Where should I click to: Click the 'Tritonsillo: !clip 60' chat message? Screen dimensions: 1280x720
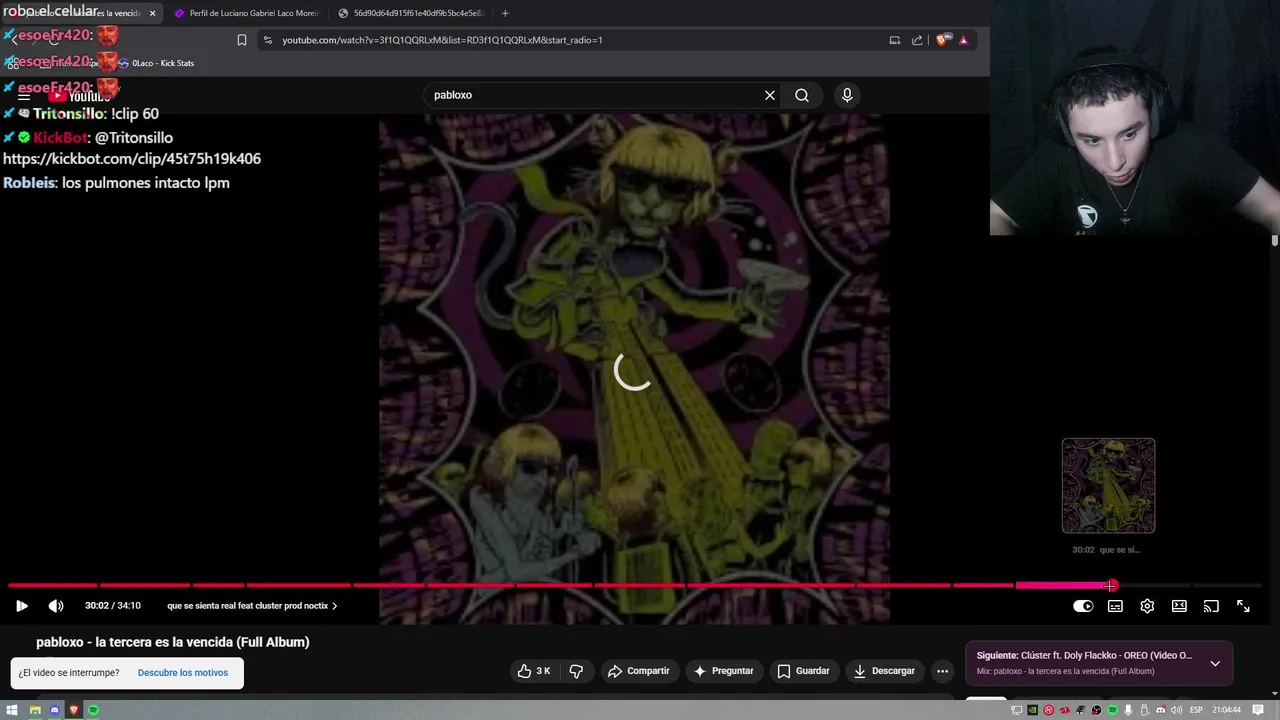pos(81,114)
